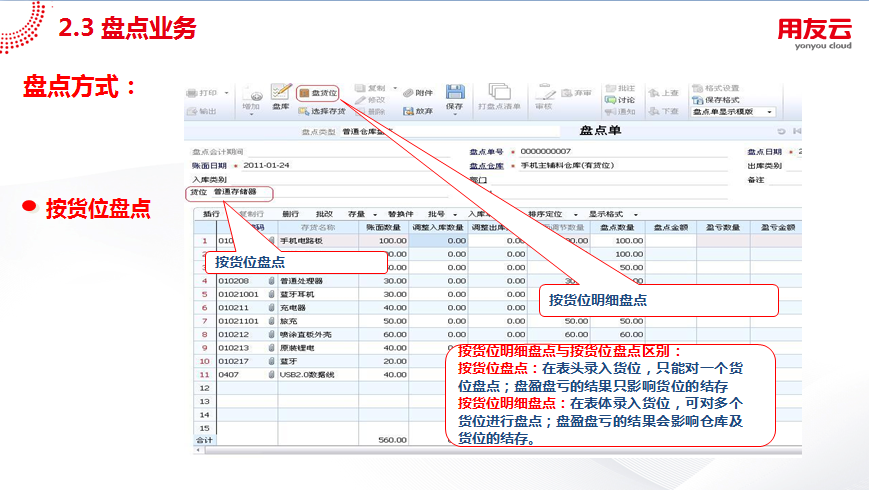Select the 普通处理器 cell
869x490 pixels.
[318, 281]
